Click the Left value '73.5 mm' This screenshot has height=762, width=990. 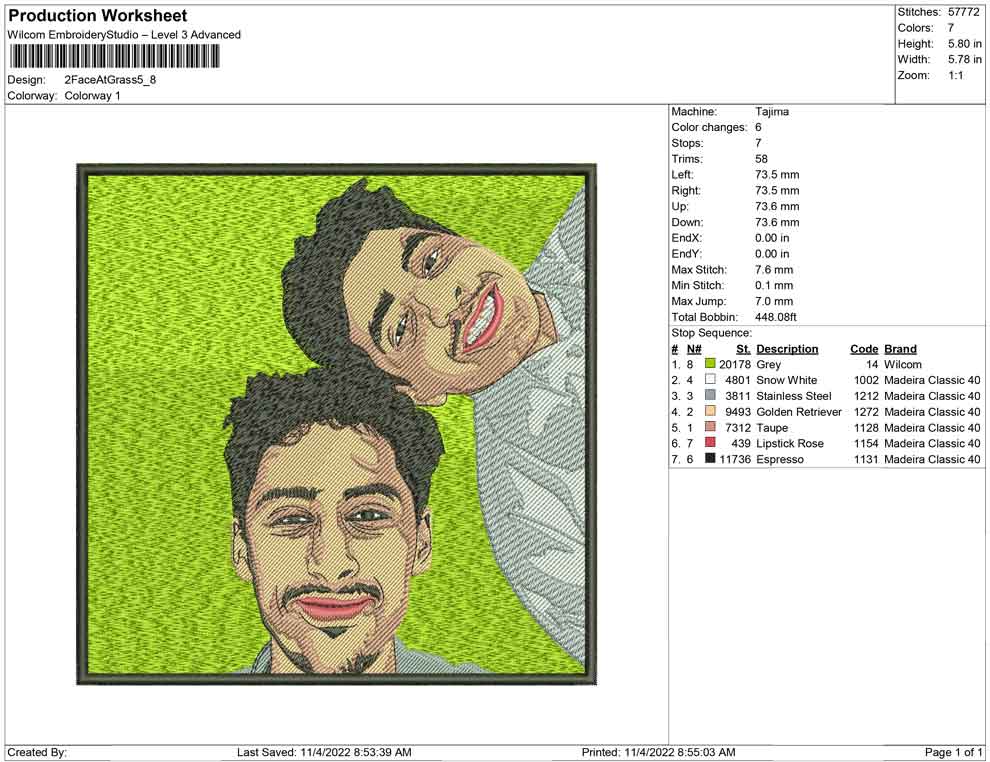pos(777,175)
